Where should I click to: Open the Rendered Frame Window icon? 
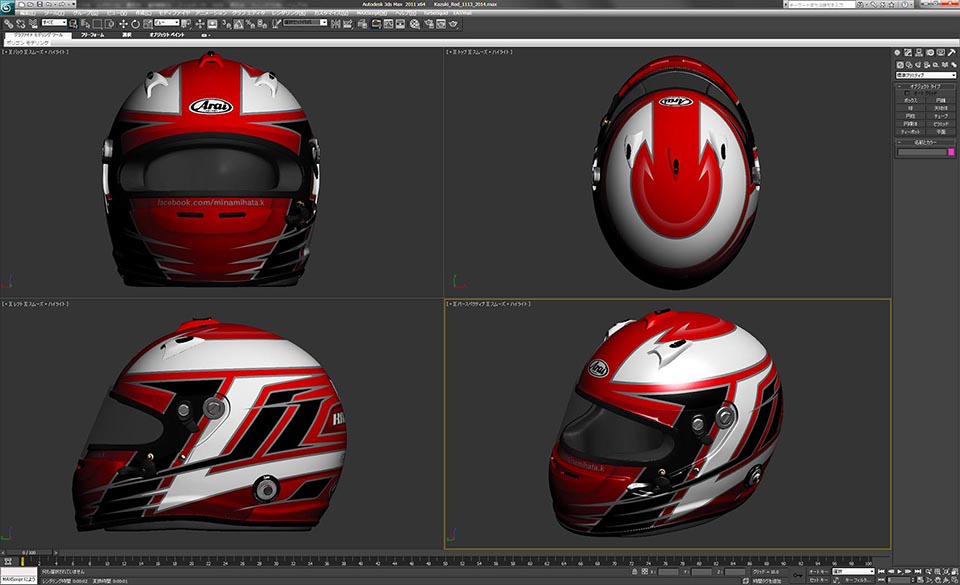pos(441,24)
